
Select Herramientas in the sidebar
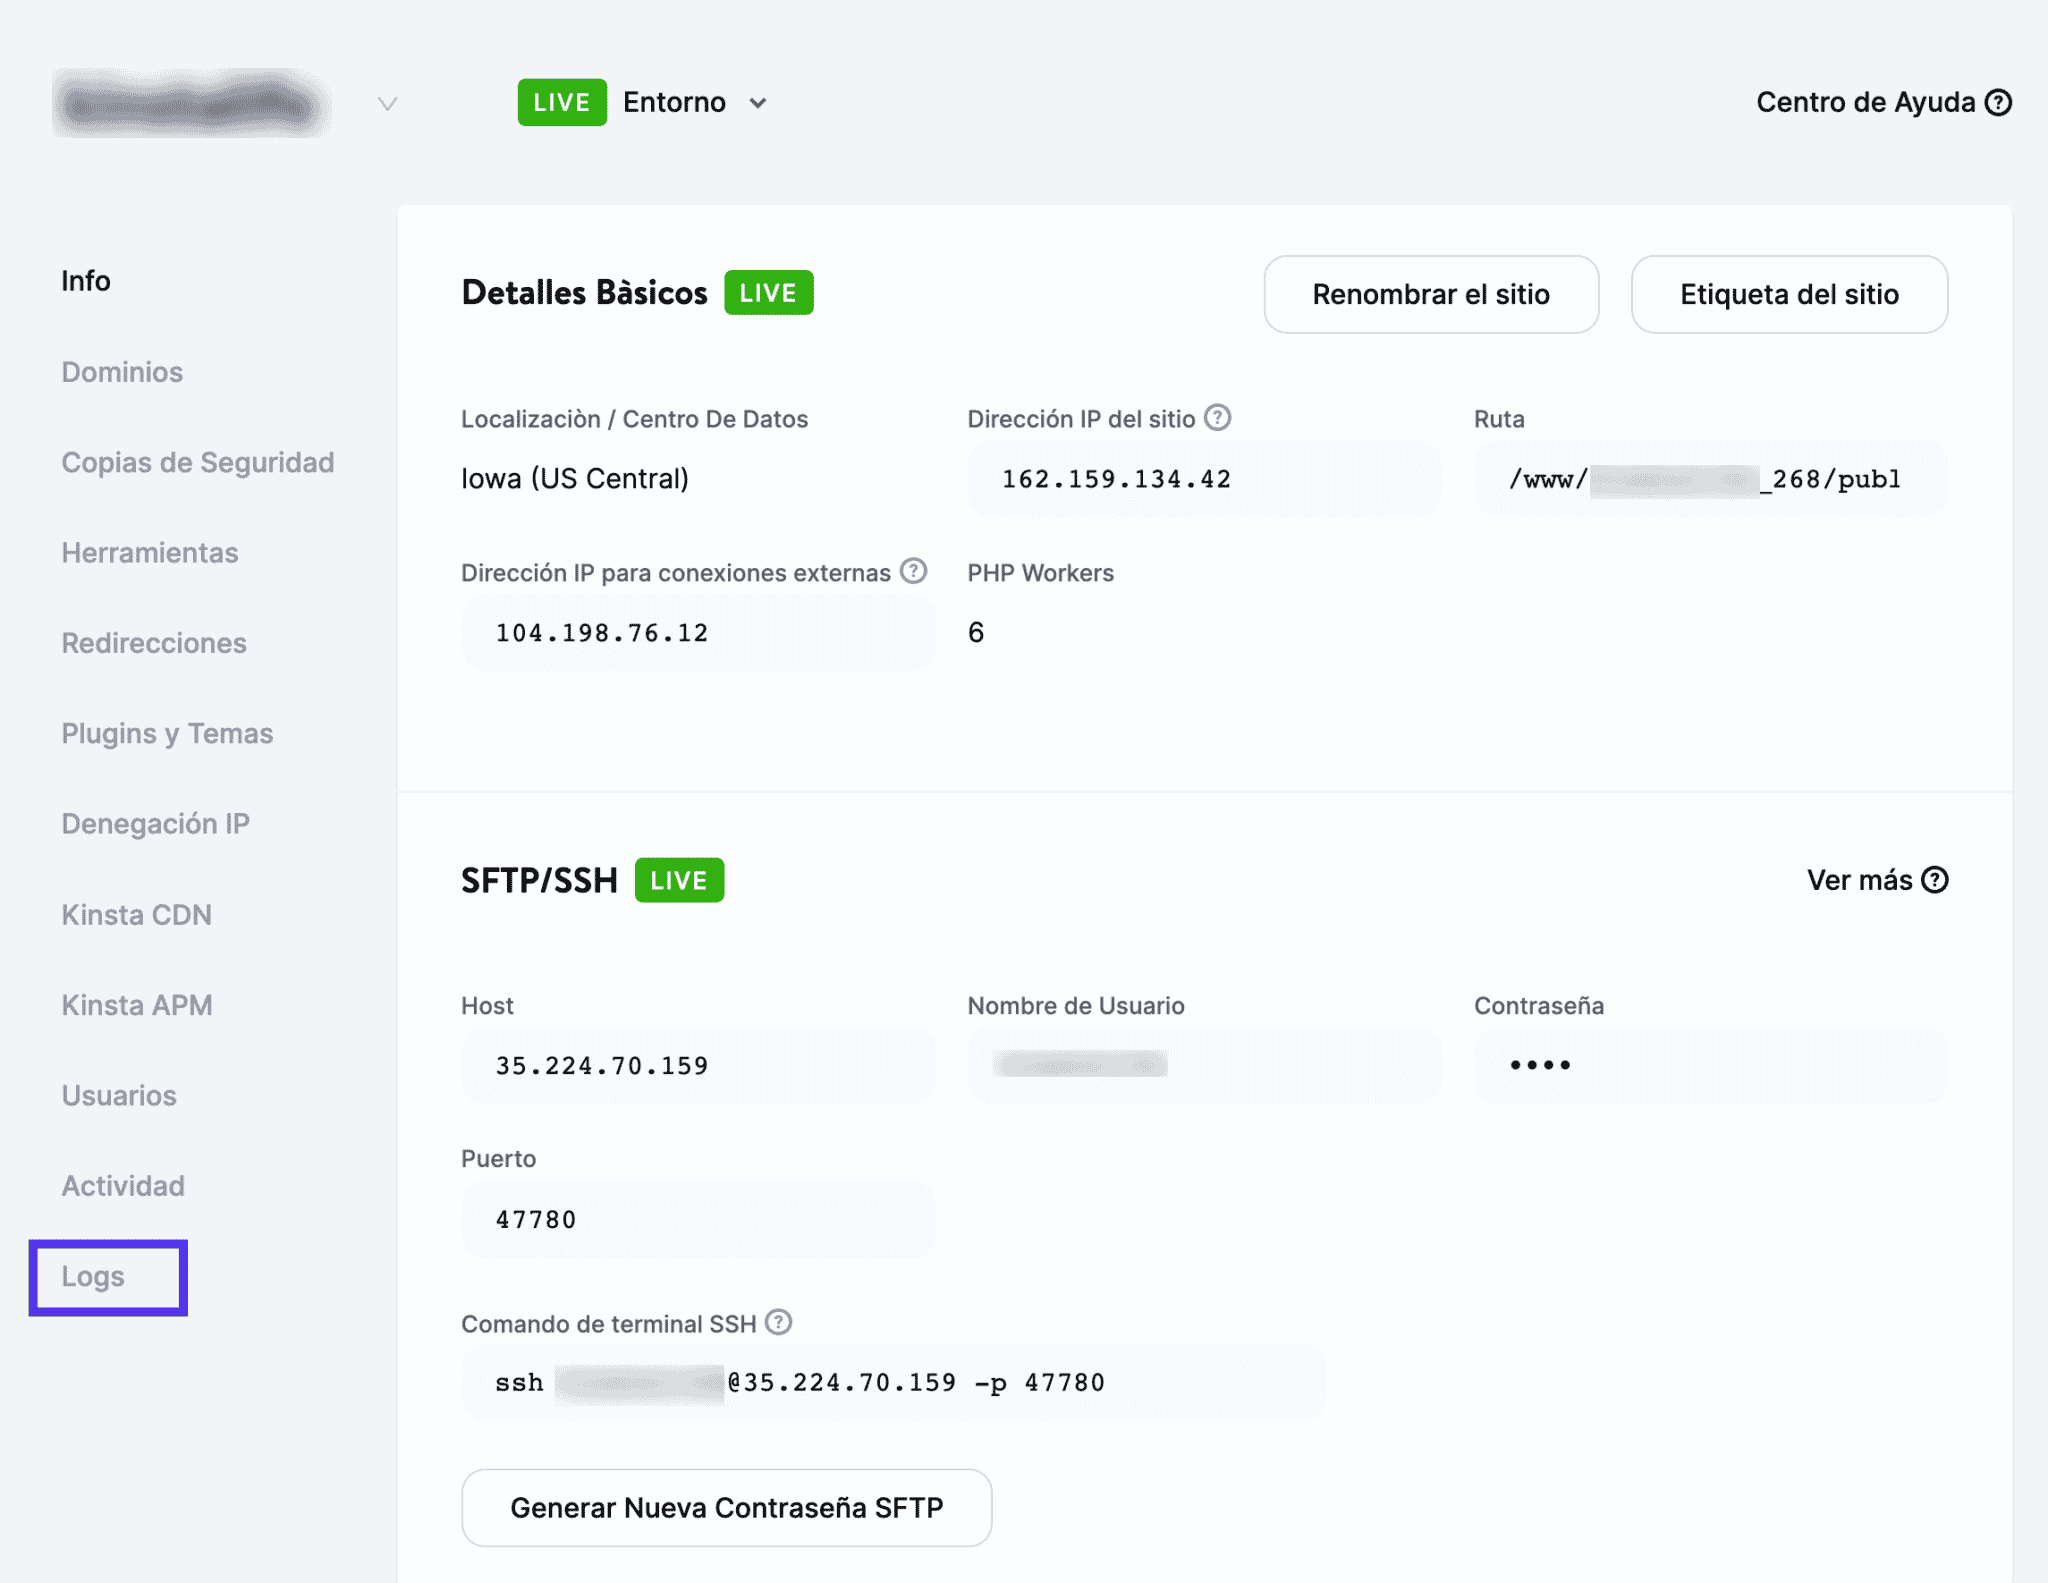150,553
